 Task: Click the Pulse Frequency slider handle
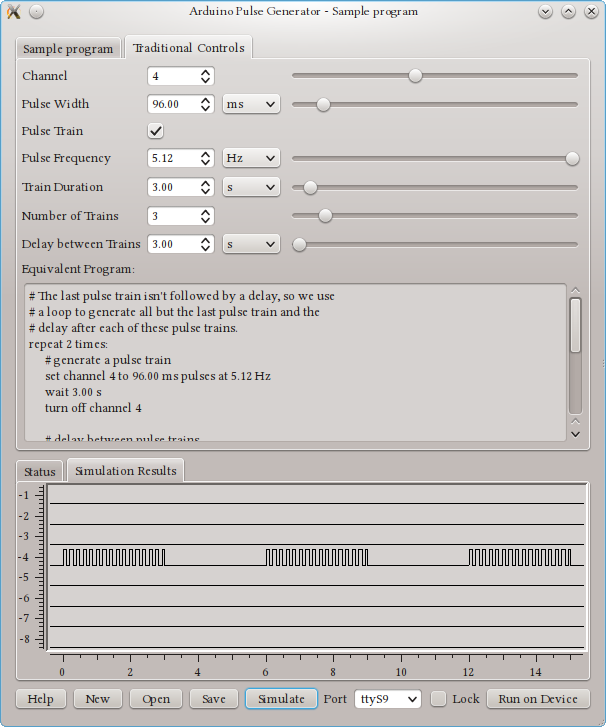click(573, 158)
